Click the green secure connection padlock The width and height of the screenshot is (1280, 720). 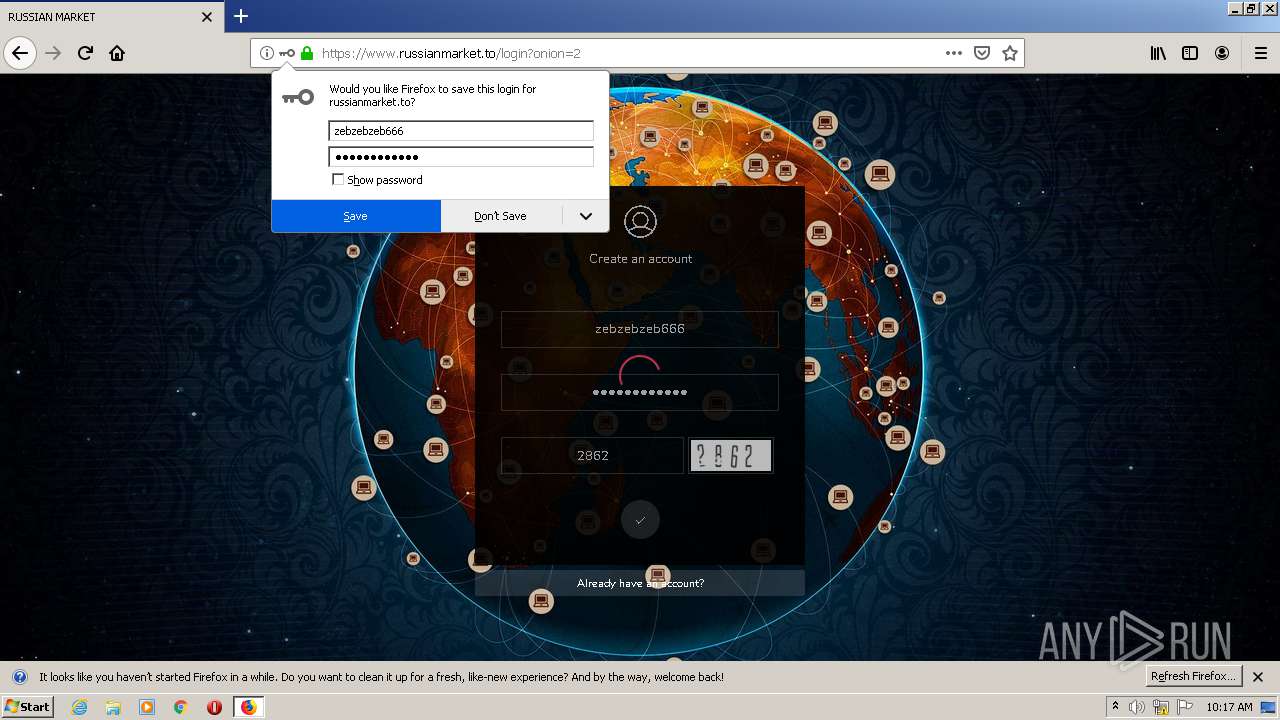click(x=307, y=53)
